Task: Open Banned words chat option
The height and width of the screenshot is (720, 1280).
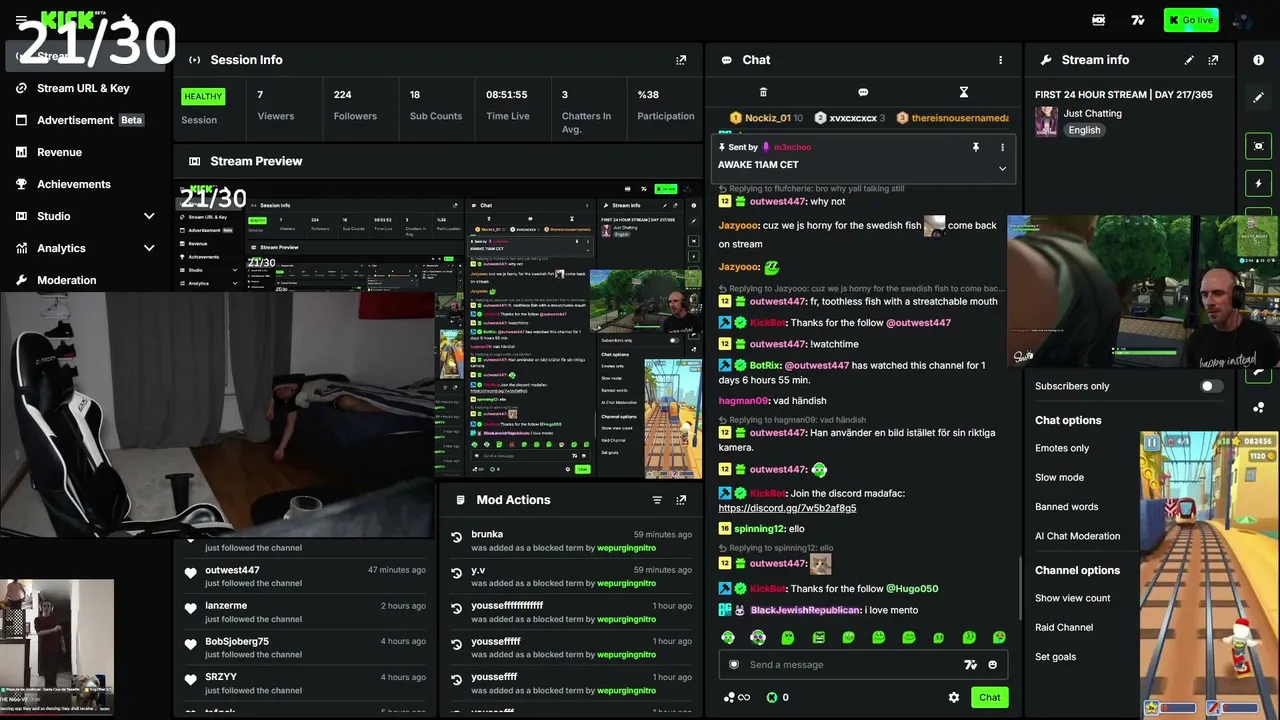Action: pos(1066,507)
